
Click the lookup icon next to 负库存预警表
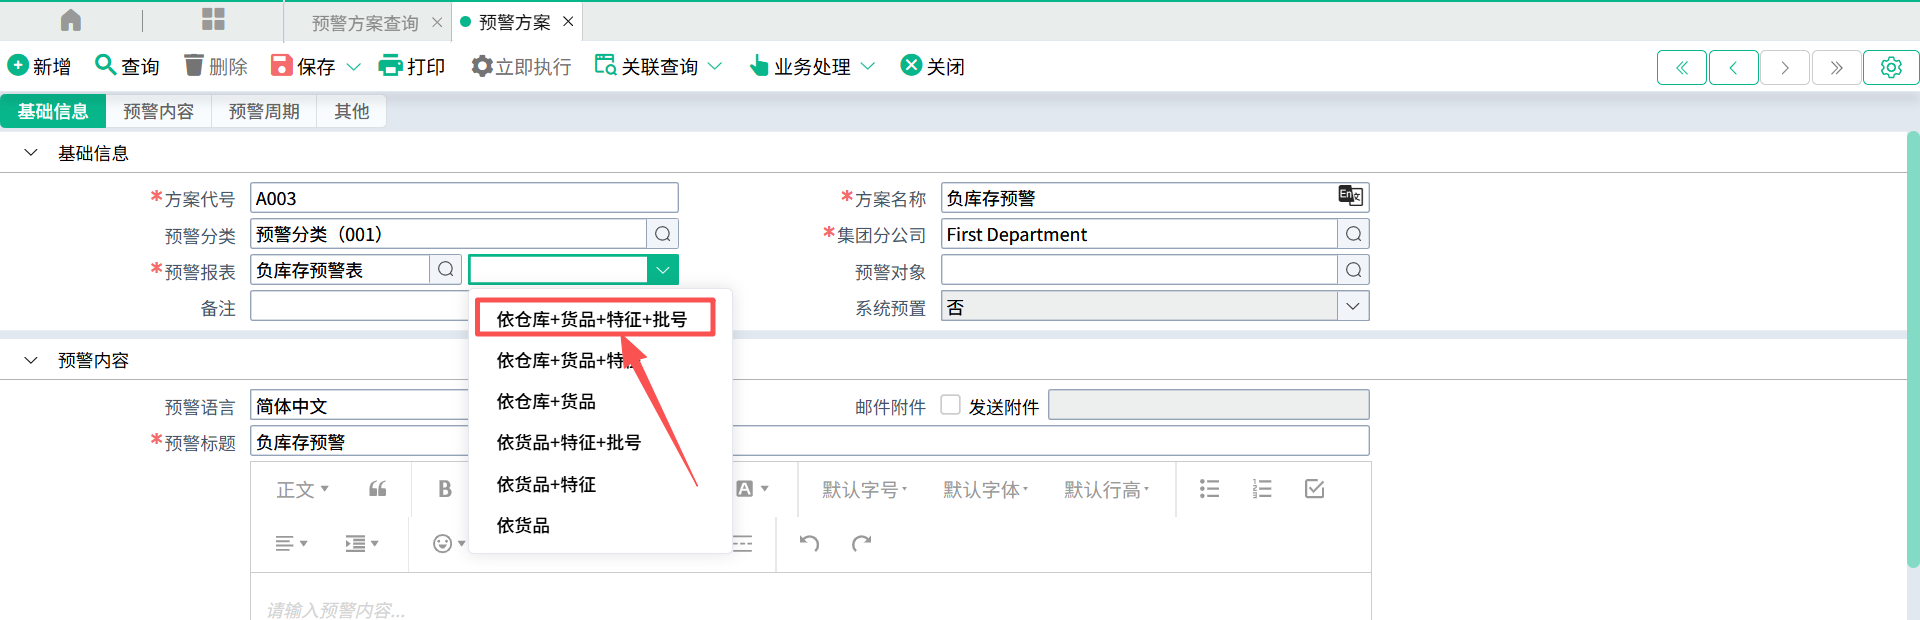click(x=446, y=270)
